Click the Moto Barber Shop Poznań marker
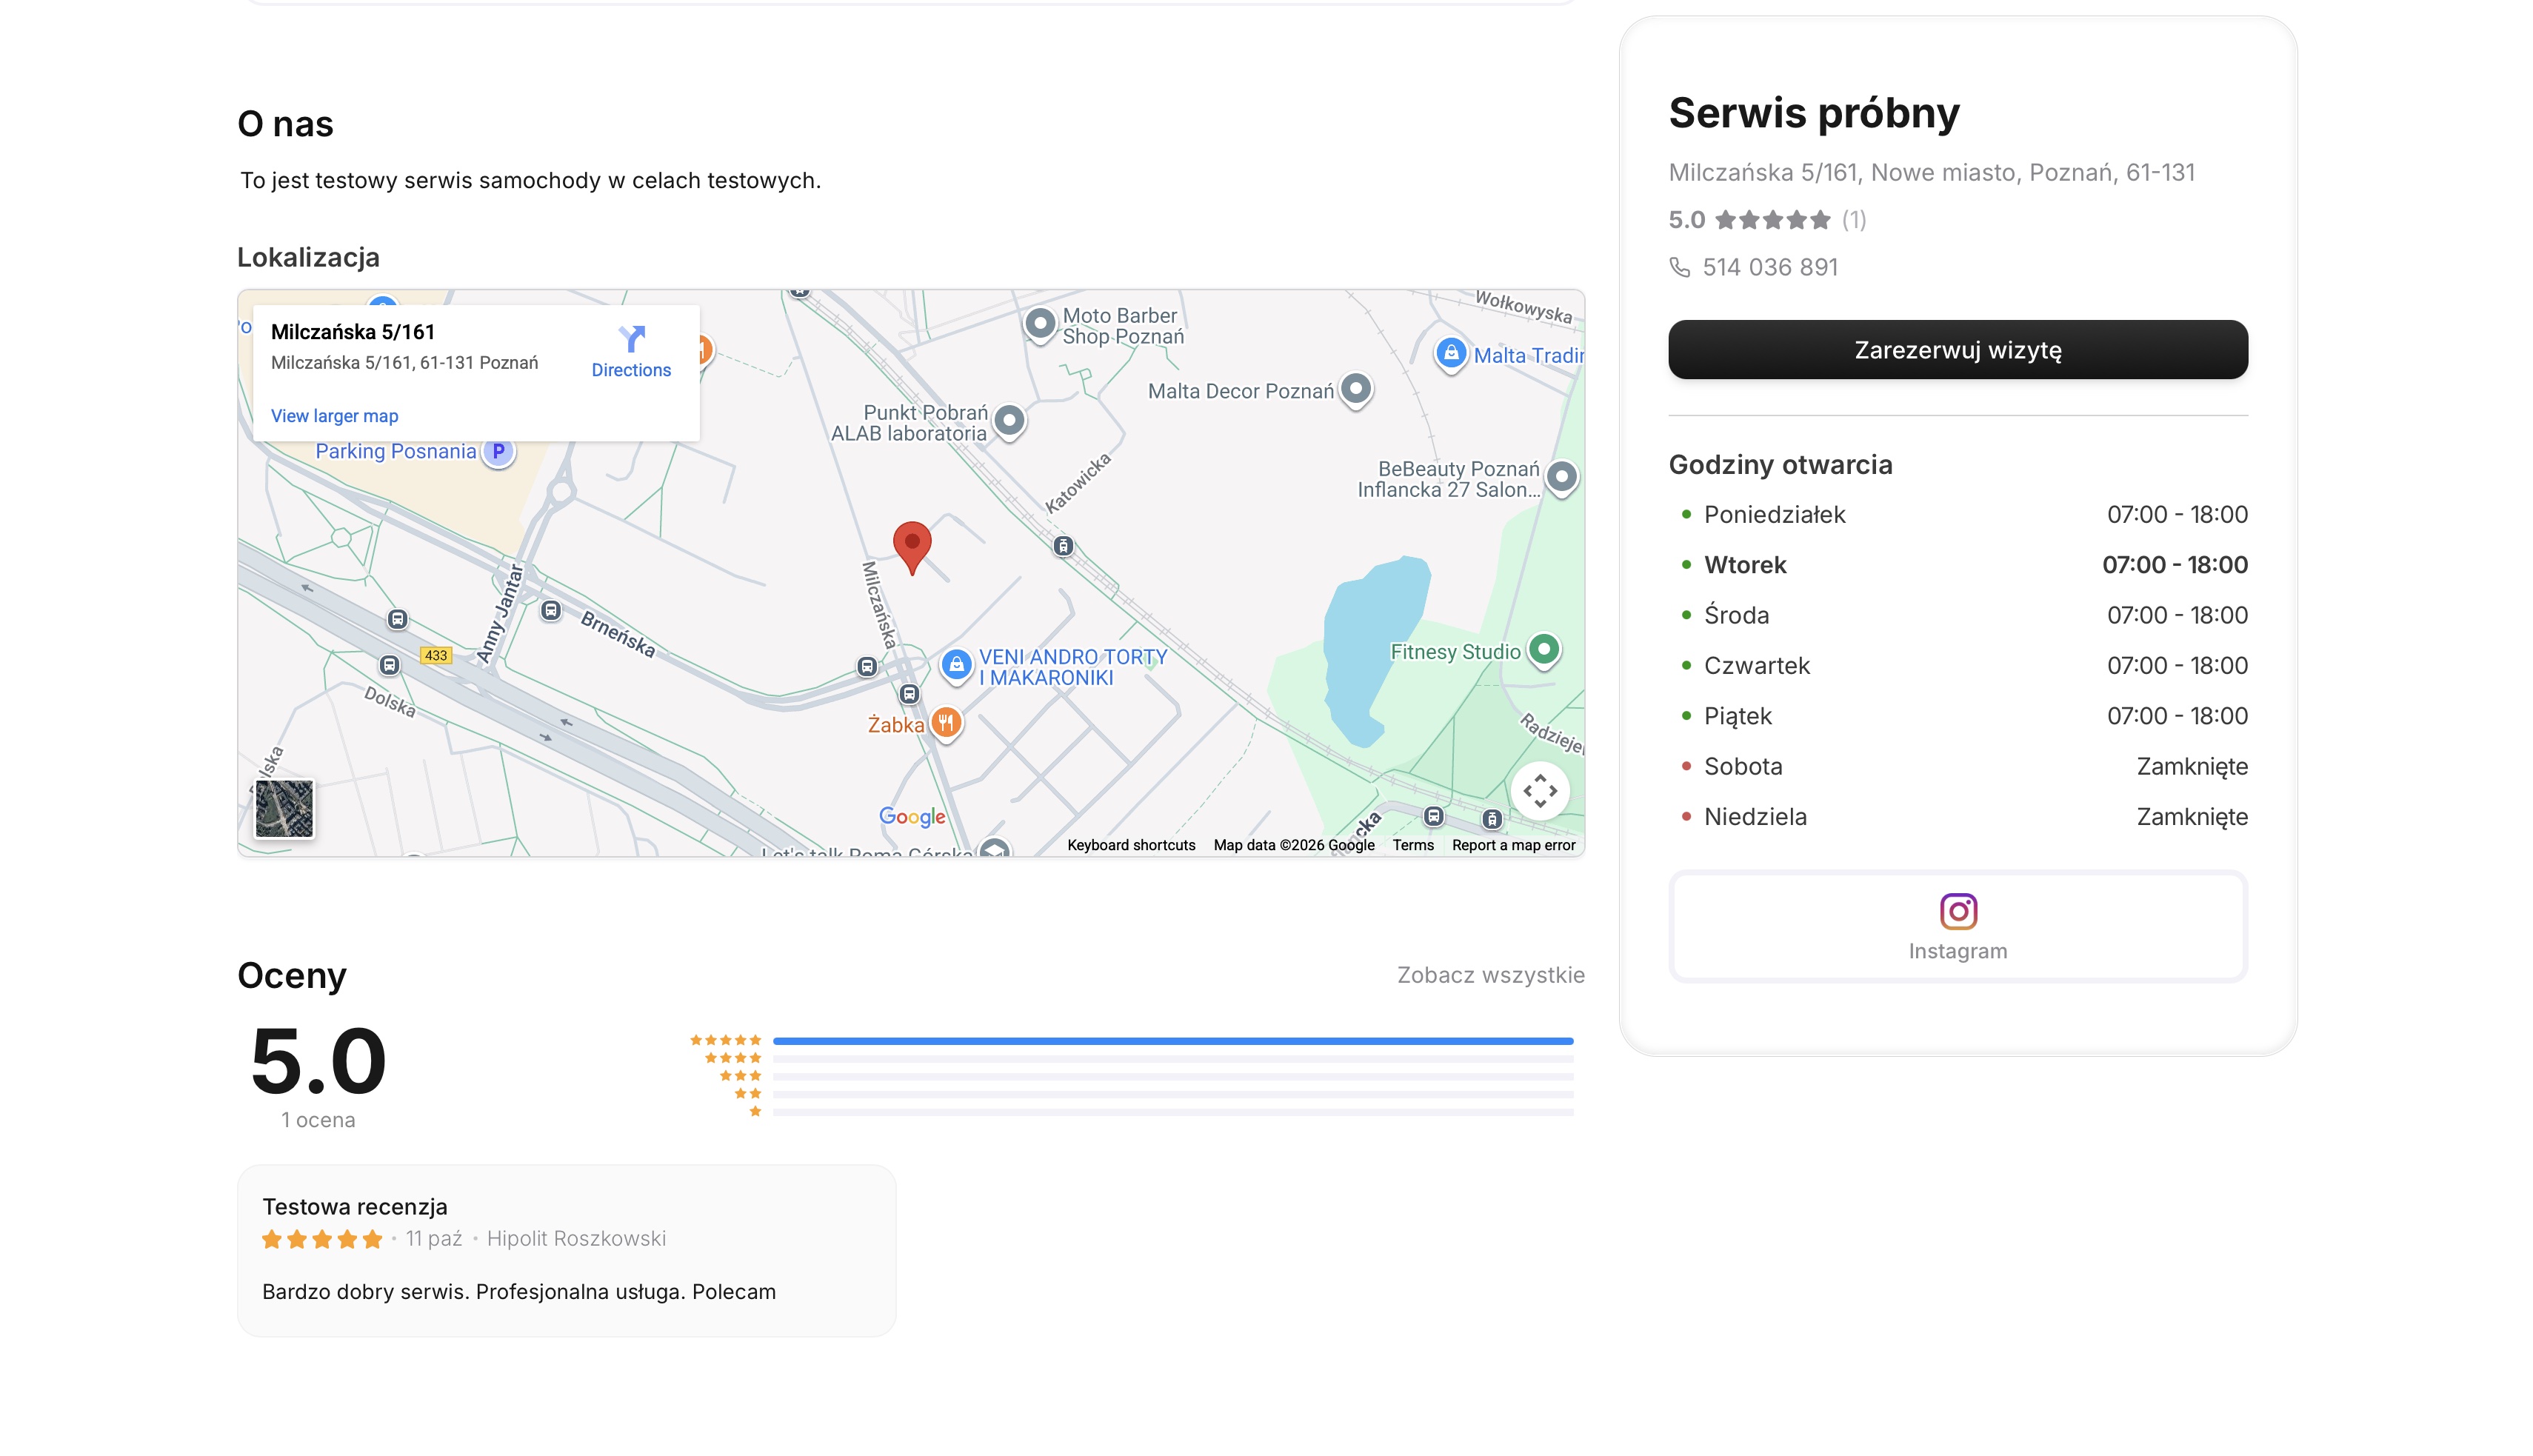The width and height of the screenshot is (2533, 1456). point(1040,324)
